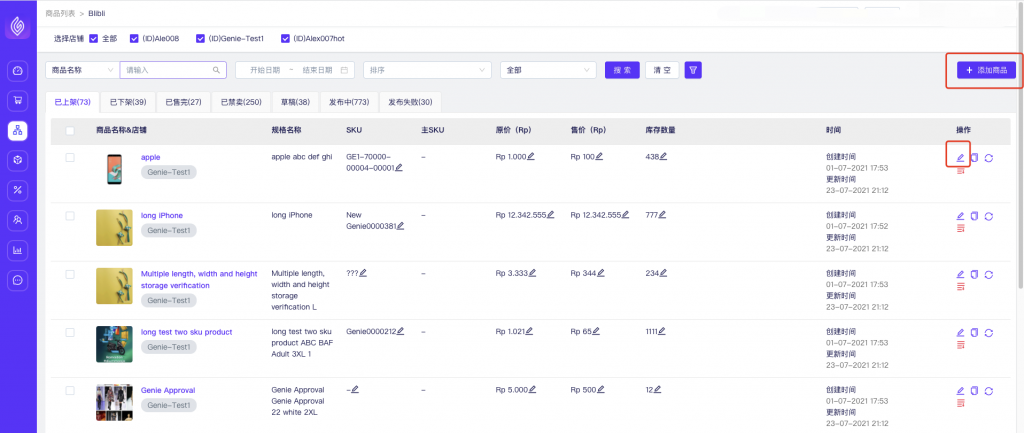Edit sale price Rp 100 pencil

coord(599,157)
